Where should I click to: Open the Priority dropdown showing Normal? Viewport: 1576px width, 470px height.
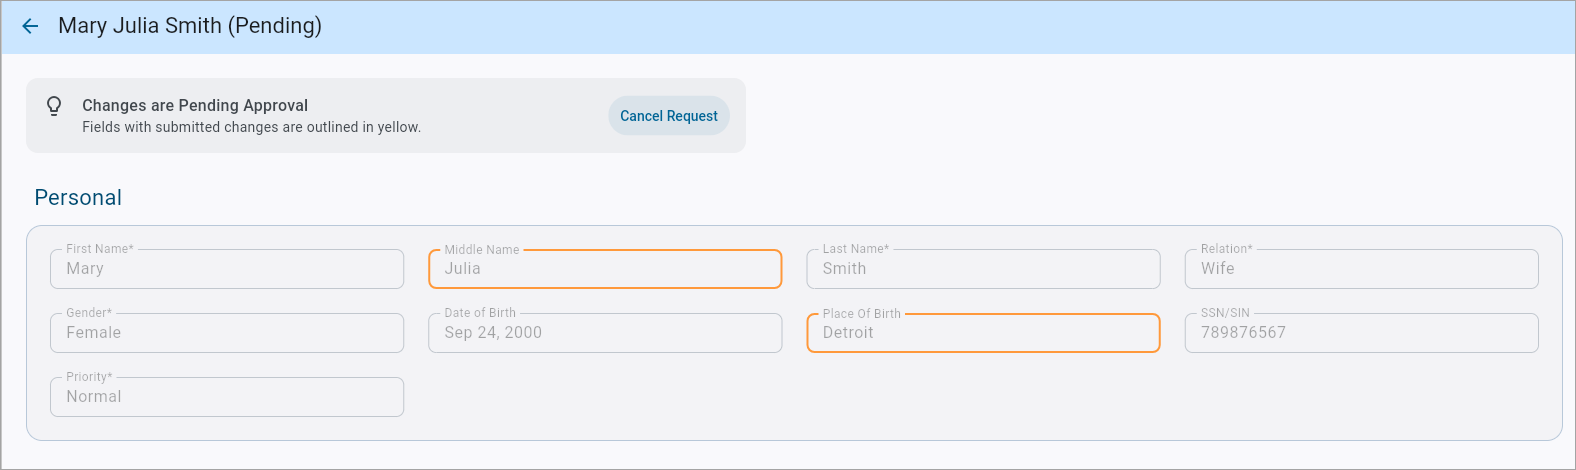227,397
